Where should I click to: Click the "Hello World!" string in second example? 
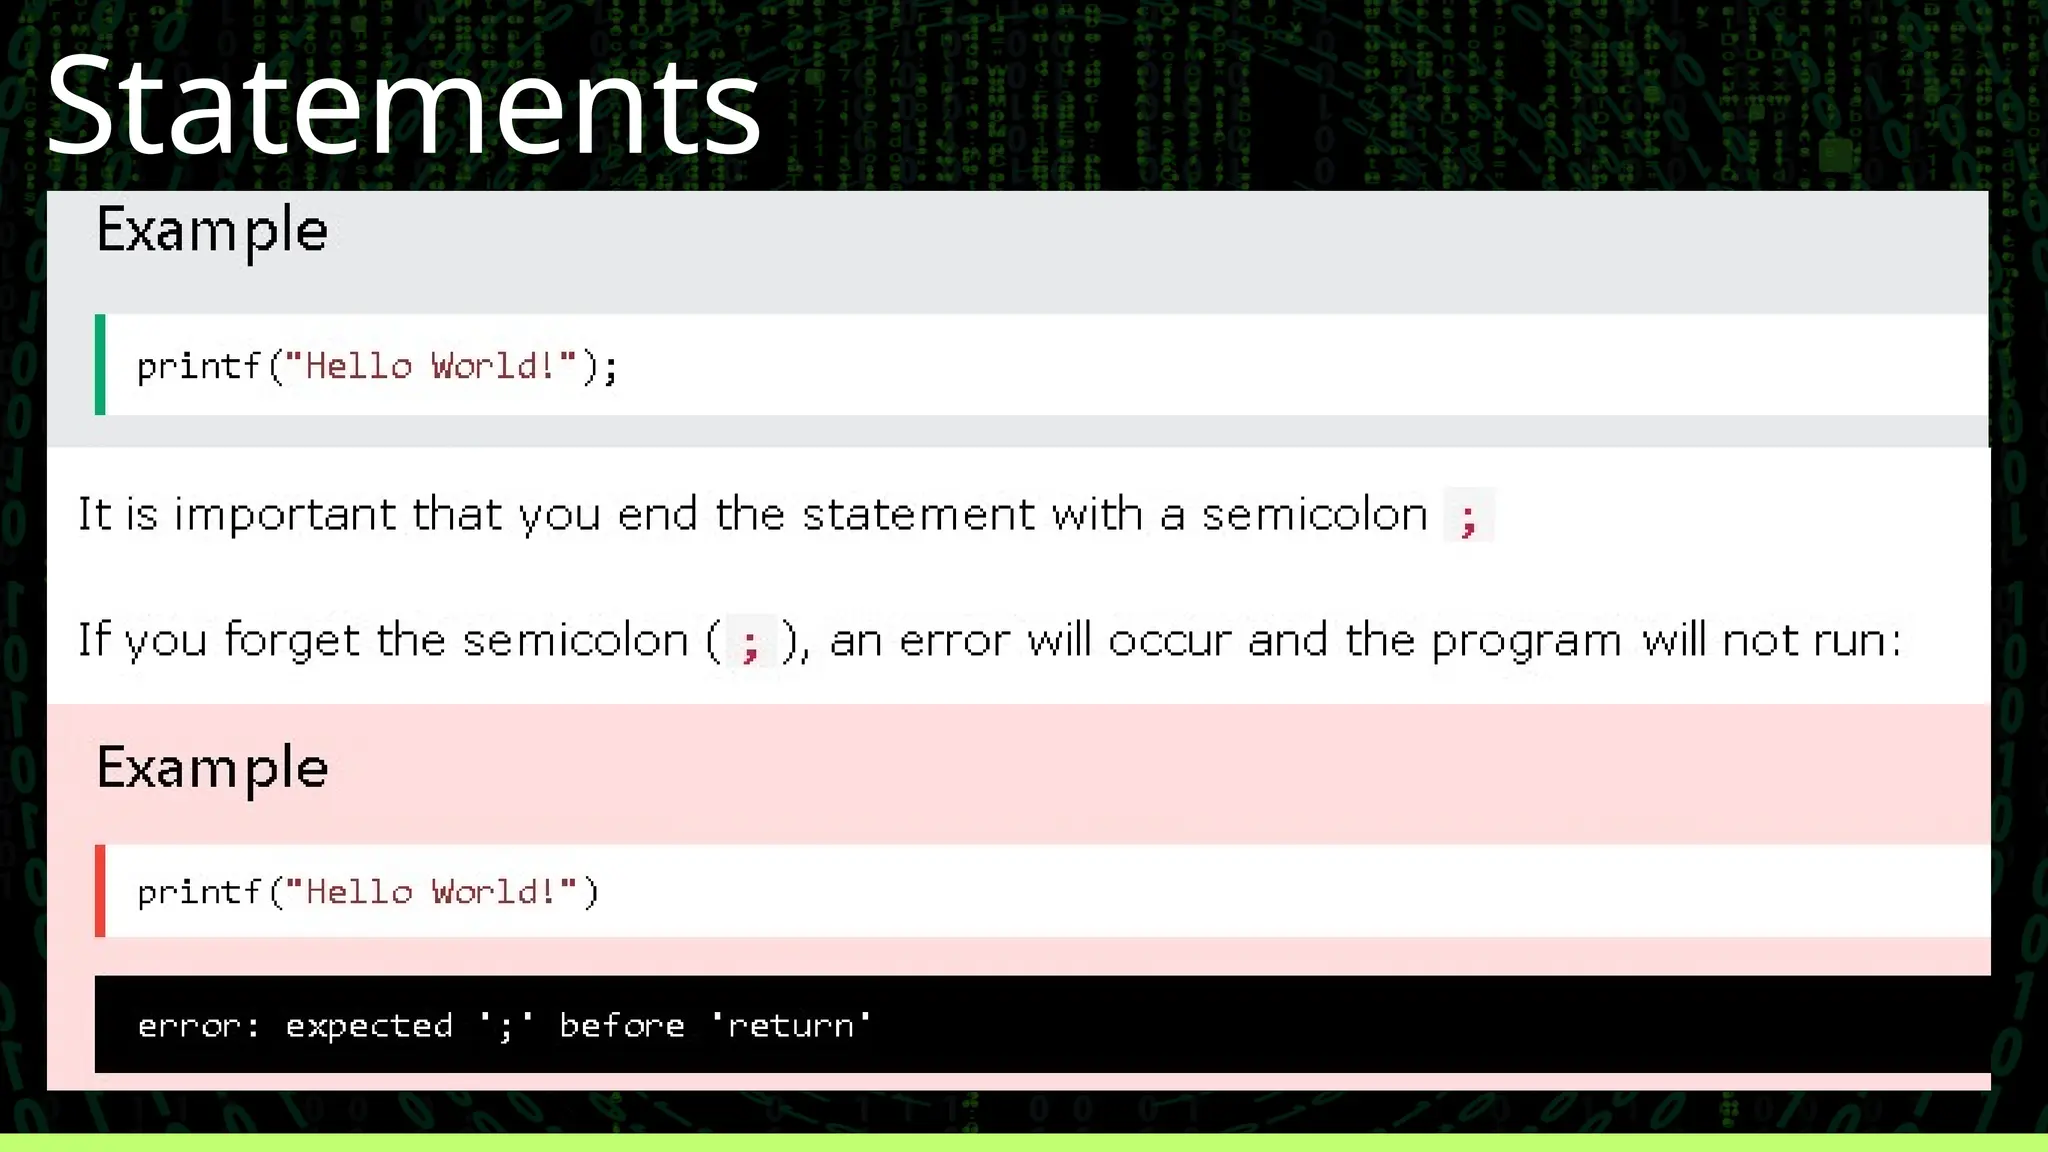click(x=431, y=891)
